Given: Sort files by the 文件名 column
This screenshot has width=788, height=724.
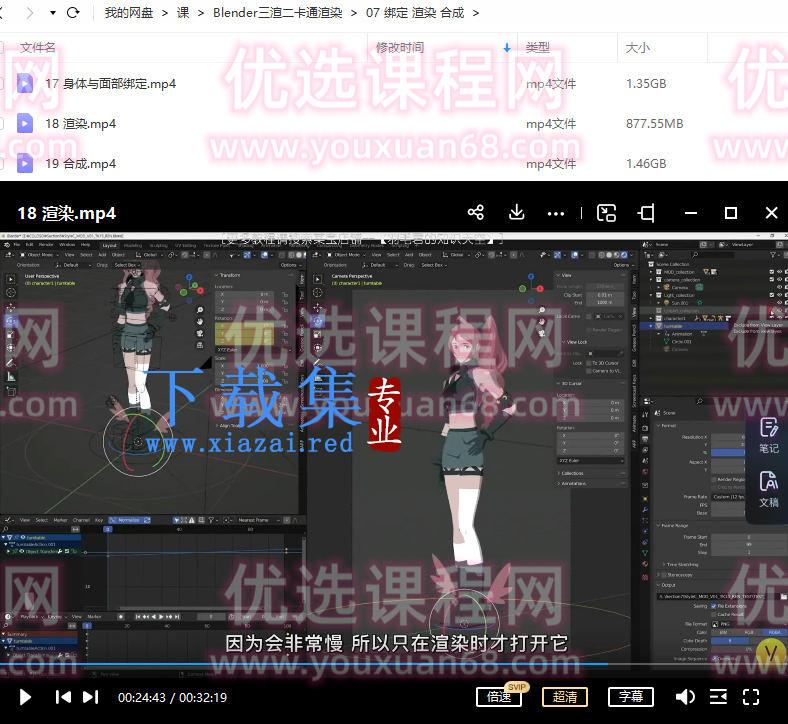Looking at the screenshot, I should point(38,48).
